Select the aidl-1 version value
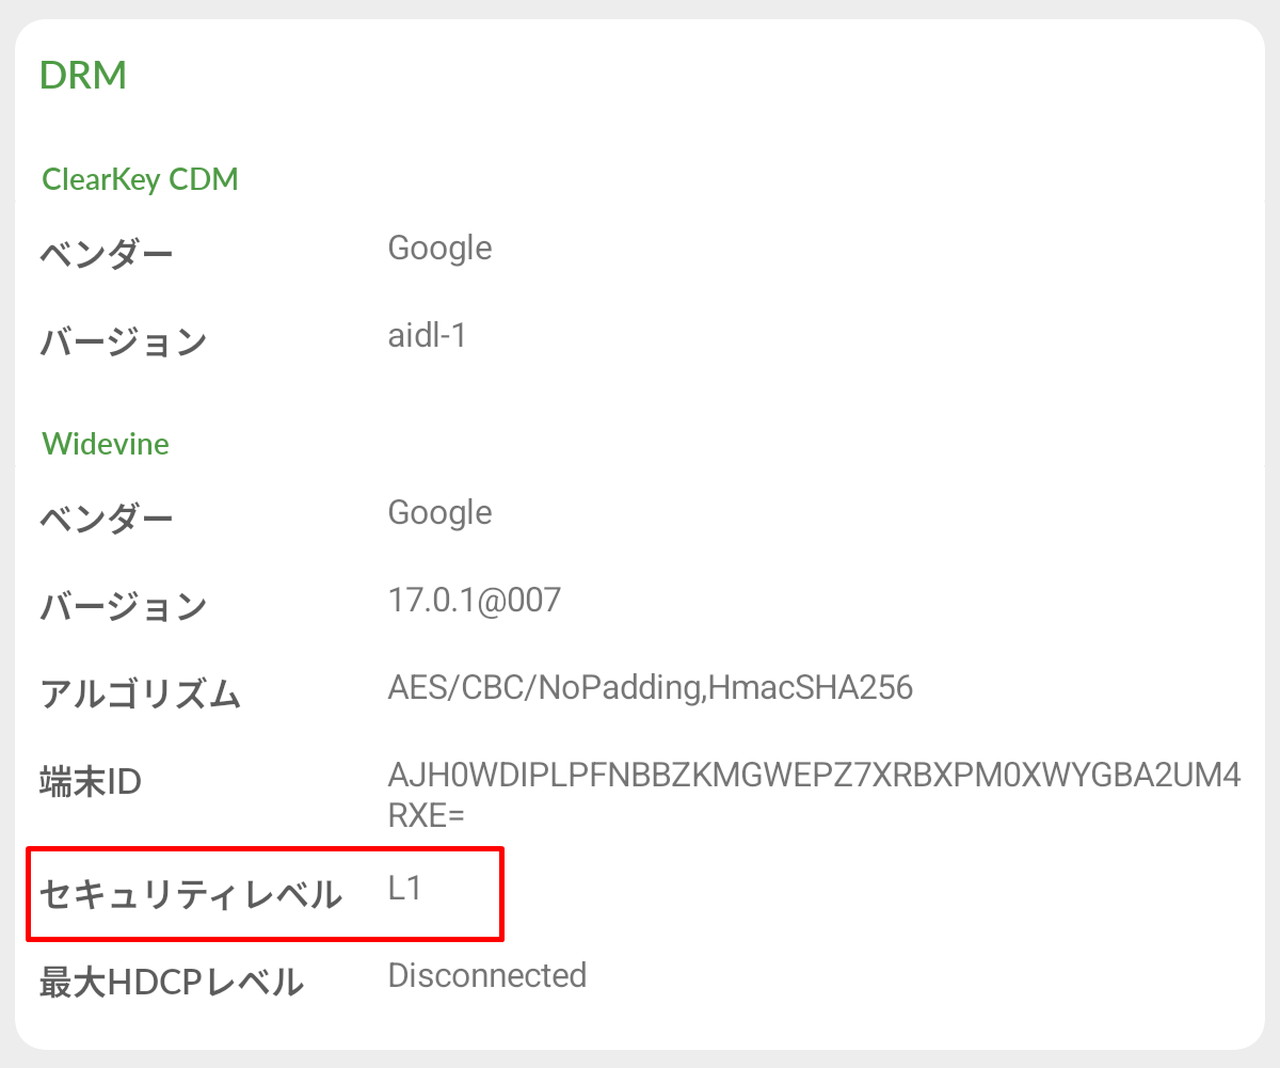This screenshot has width=1280, height=1068. click(x=427, y=336)
